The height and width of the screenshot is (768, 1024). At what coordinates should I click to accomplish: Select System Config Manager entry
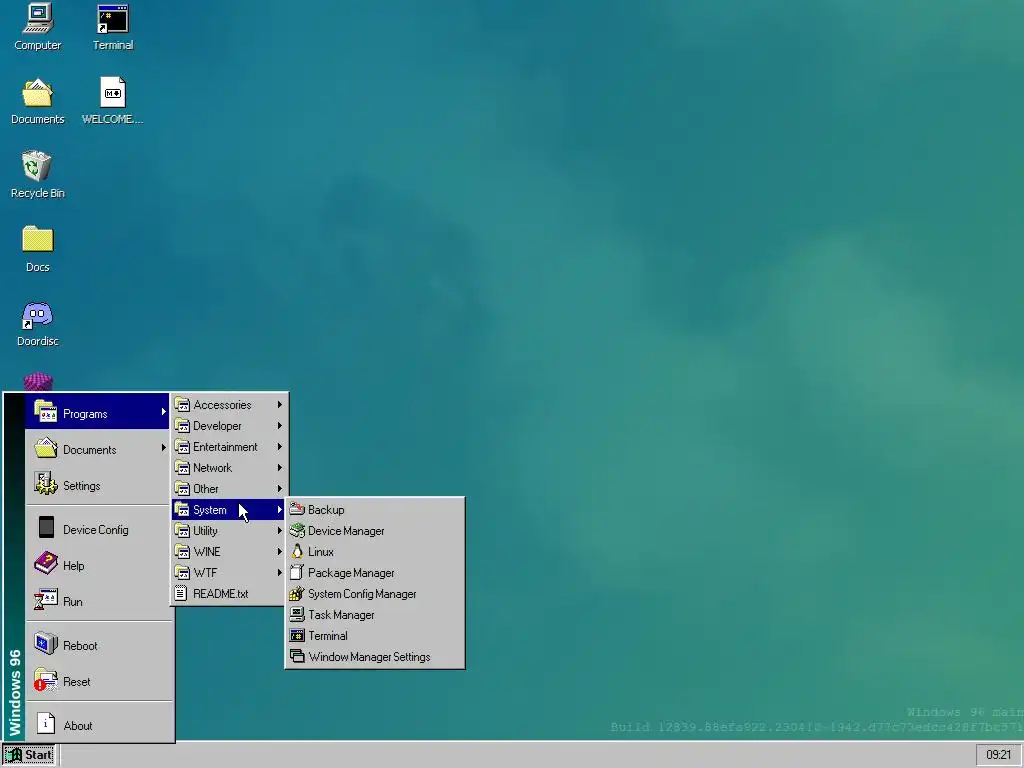pos(375,594)
